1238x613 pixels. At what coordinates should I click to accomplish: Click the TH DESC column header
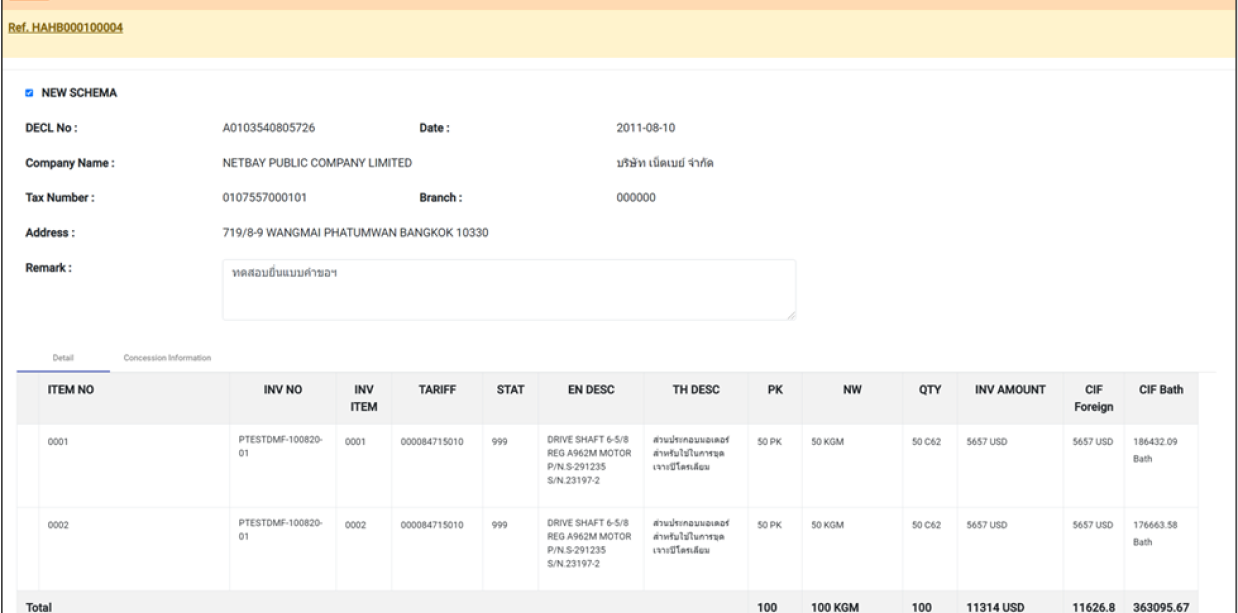[692, 391]
